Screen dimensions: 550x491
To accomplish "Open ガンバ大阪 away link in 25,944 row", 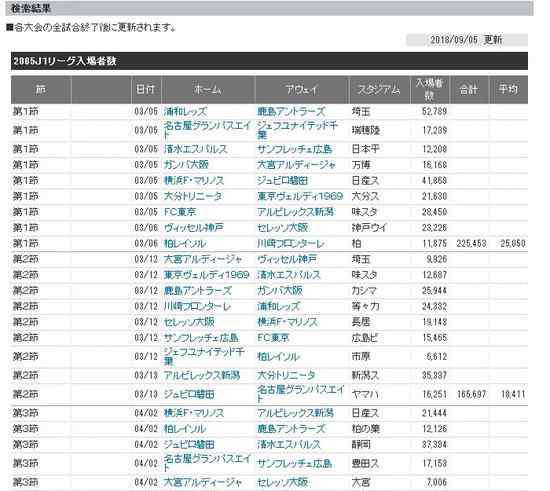I will (280, 290).
